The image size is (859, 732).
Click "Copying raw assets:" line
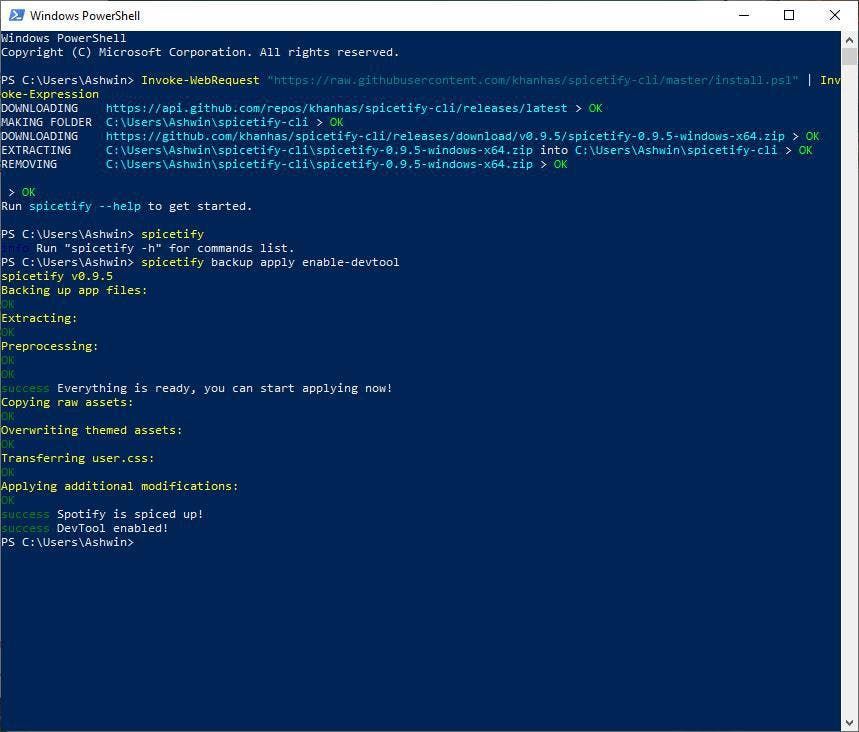coord(67,402)
